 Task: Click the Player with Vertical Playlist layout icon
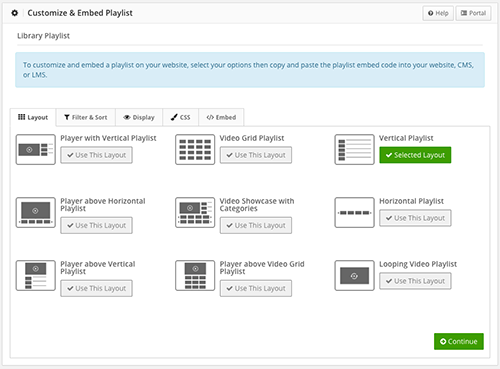36,149
